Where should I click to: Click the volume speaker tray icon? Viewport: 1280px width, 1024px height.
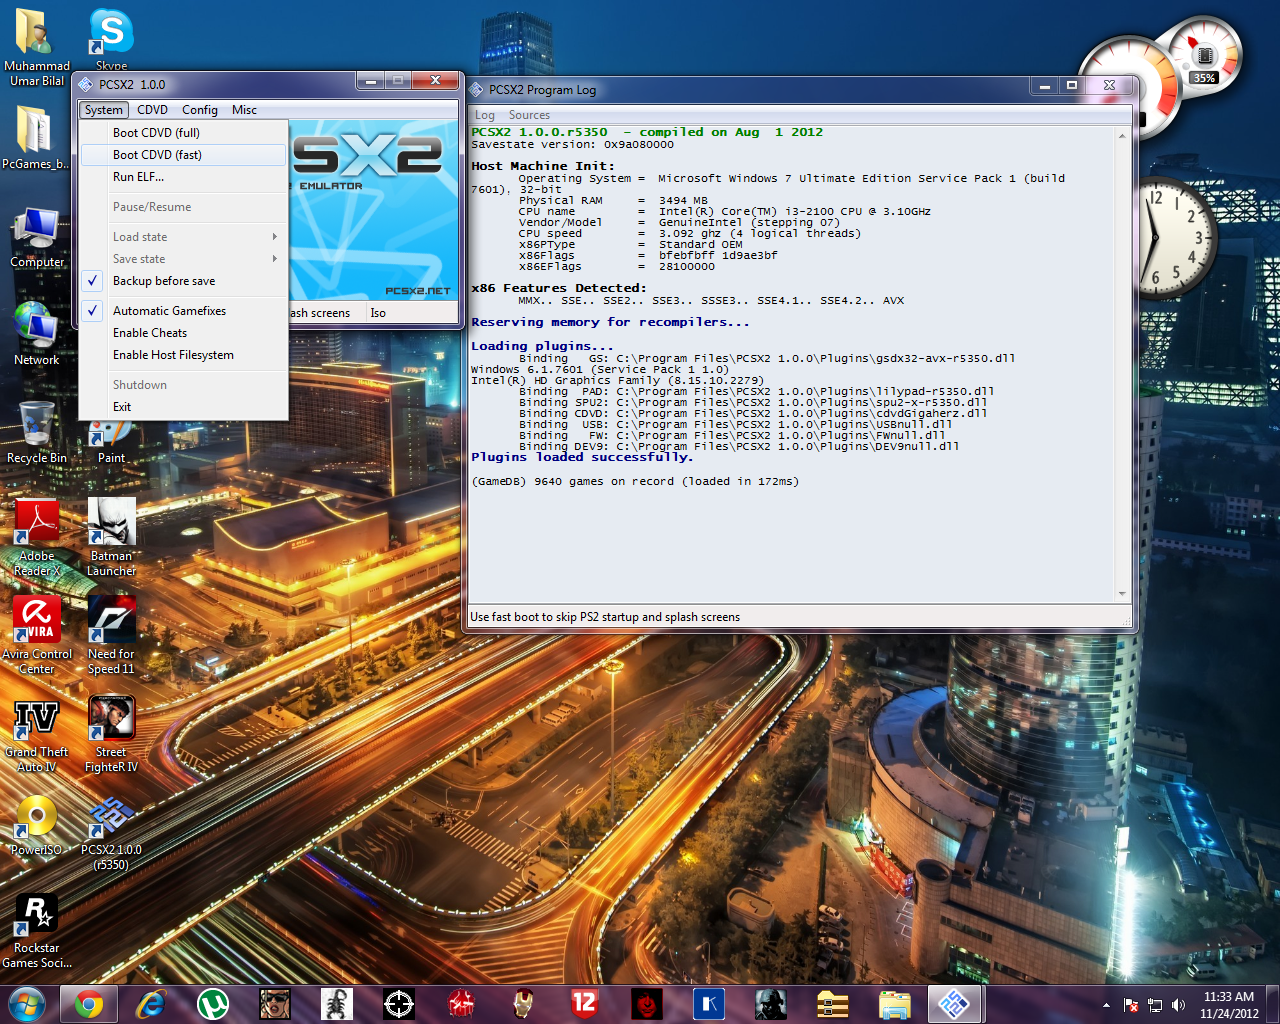tap(1178, 1005)
